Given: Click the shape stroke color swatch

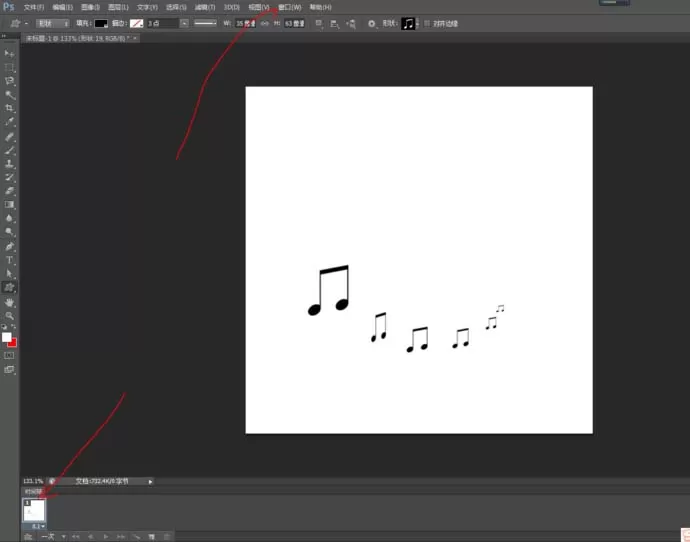Looking at the screenshot, I should 136,24.
